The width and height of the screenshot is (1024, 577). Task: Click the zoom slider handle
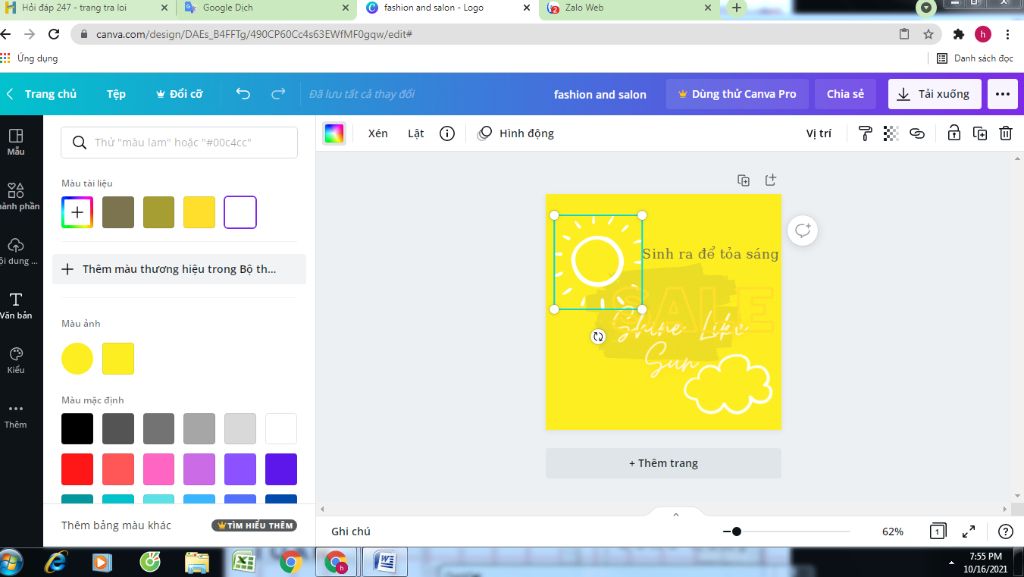736,531
